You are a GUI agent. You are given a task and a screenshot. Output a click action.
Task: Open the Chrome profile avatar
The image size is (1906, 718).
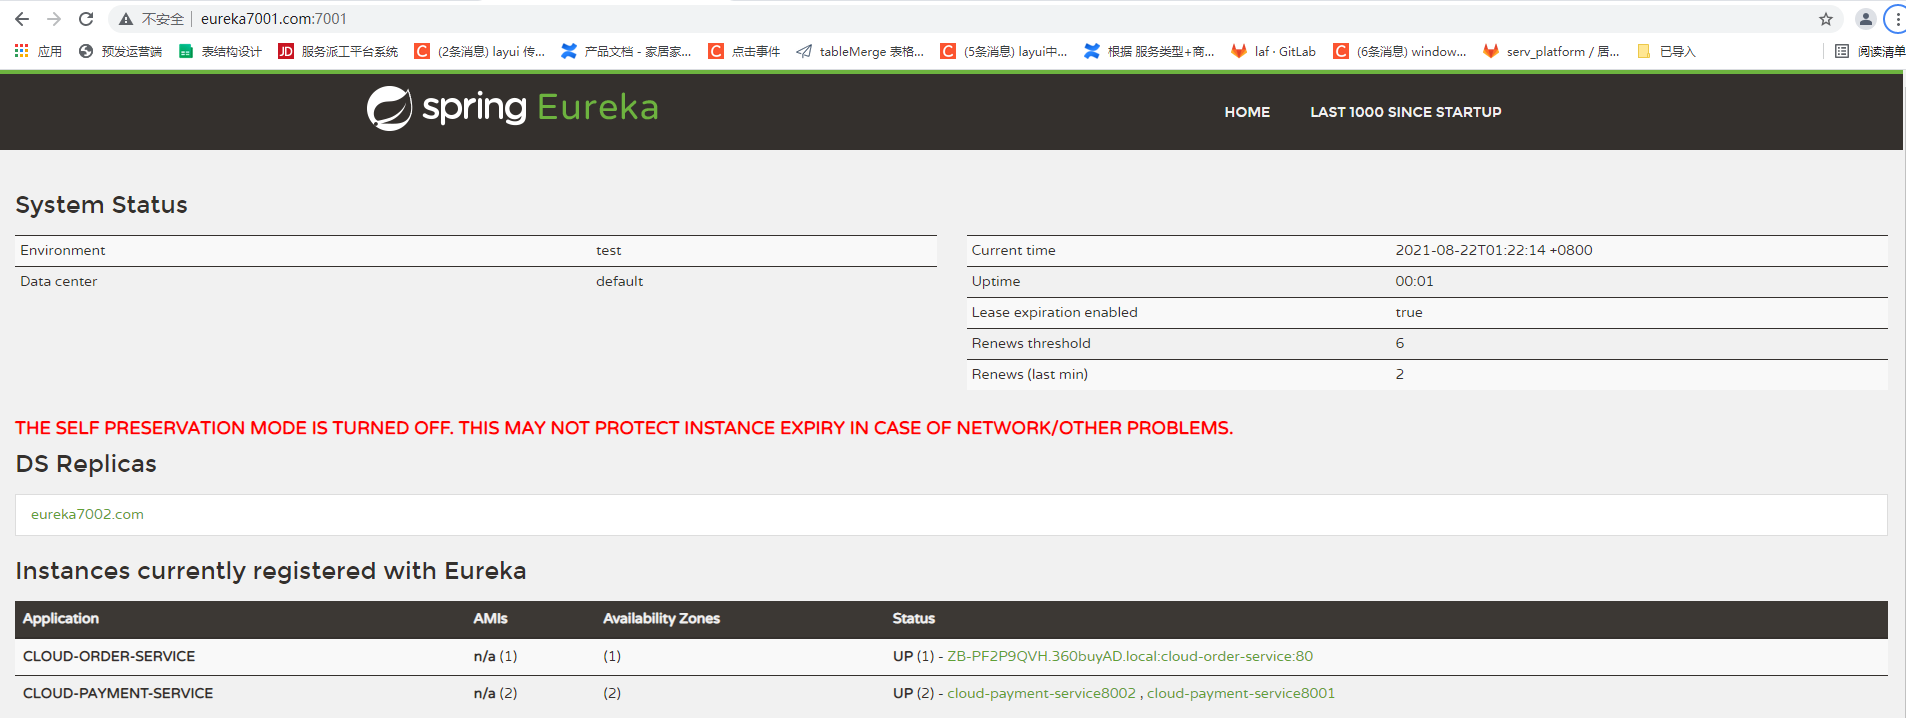click(1866, 19)
